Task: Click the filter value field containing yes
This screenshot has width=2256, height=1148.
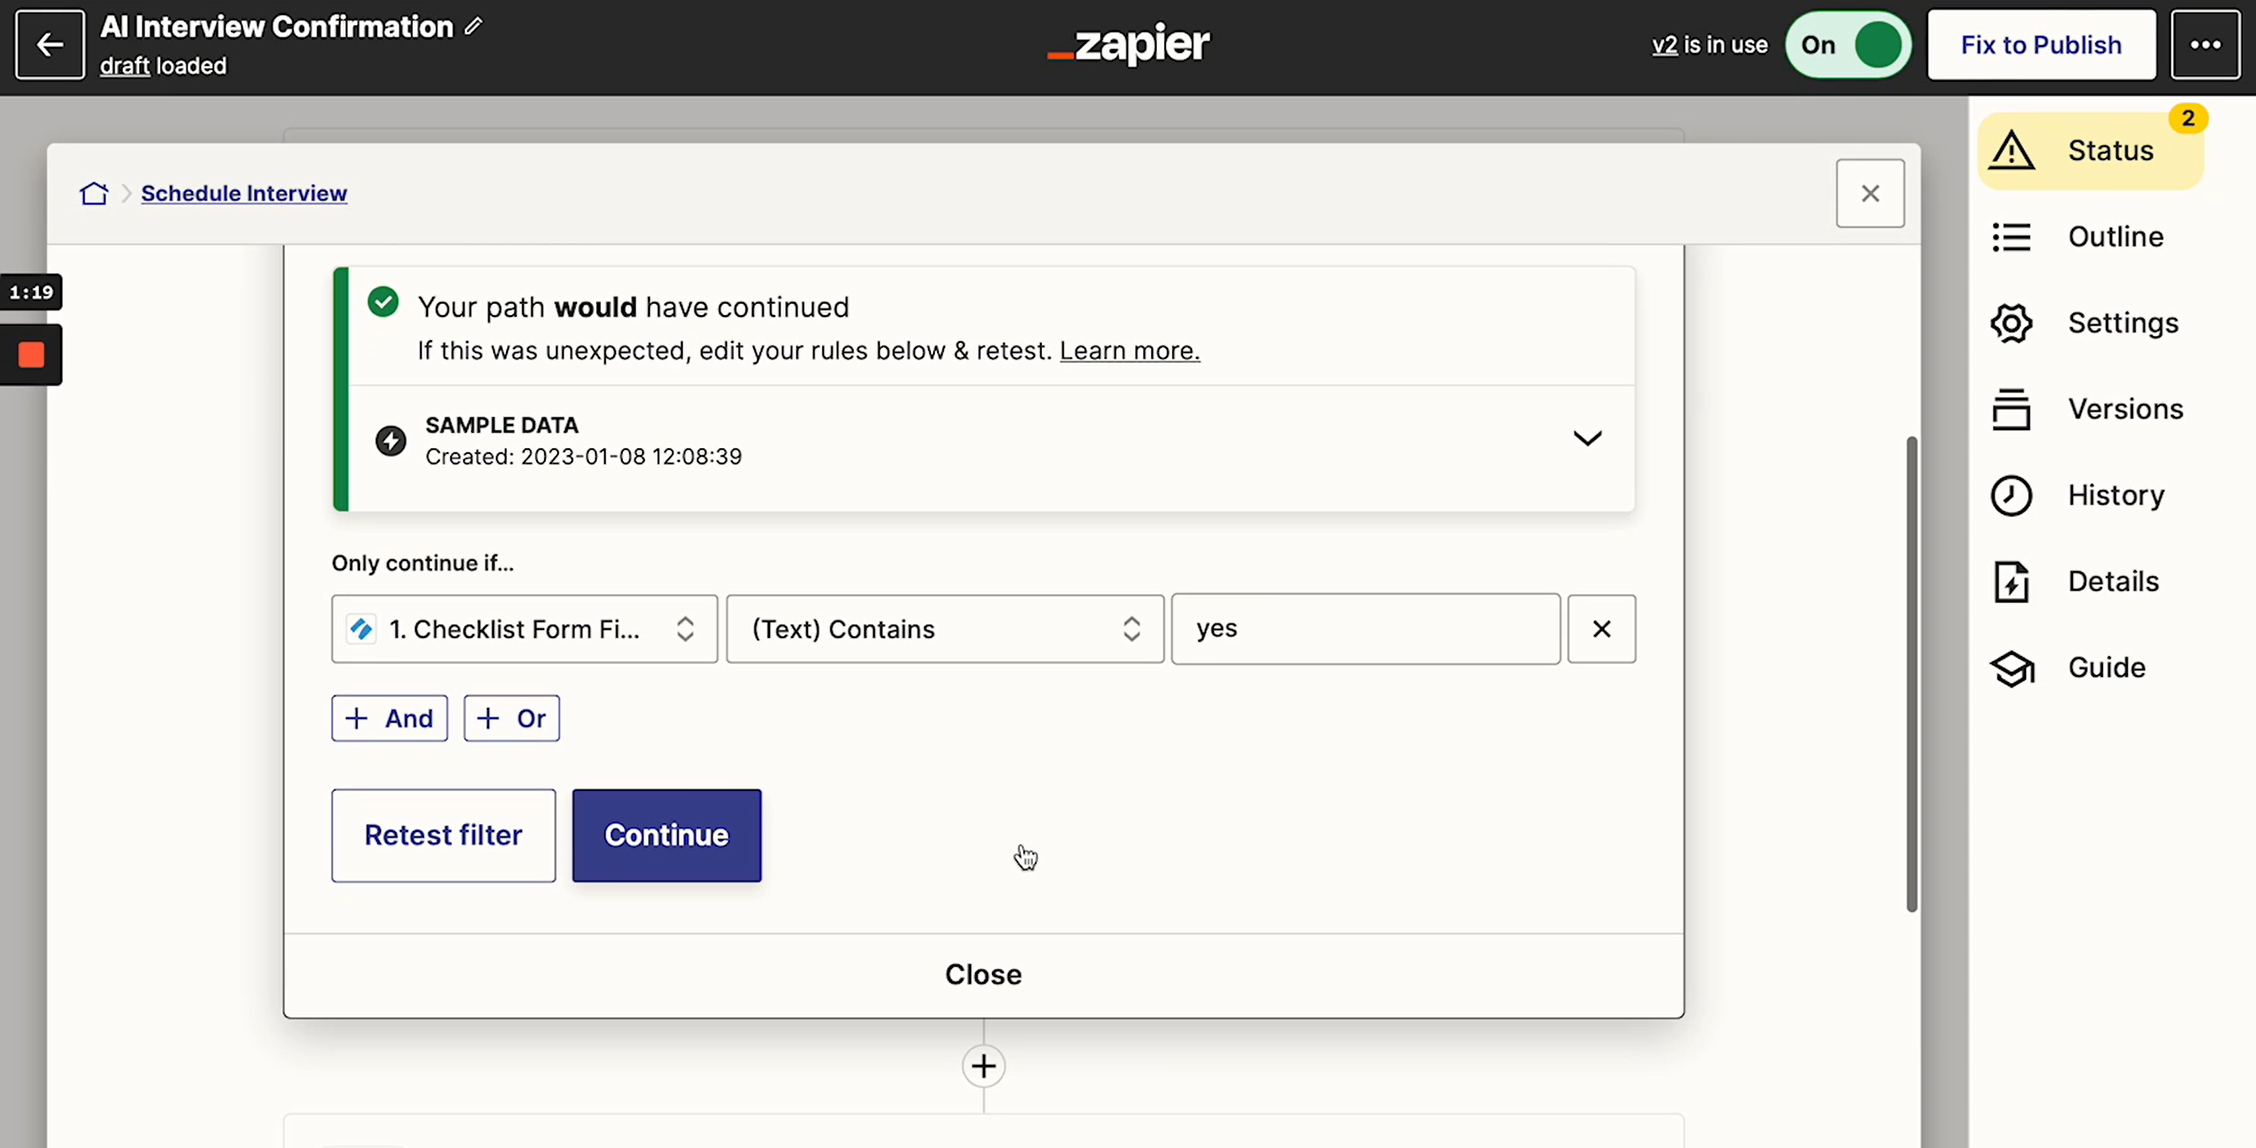Action: click(x=1365, y=629)
